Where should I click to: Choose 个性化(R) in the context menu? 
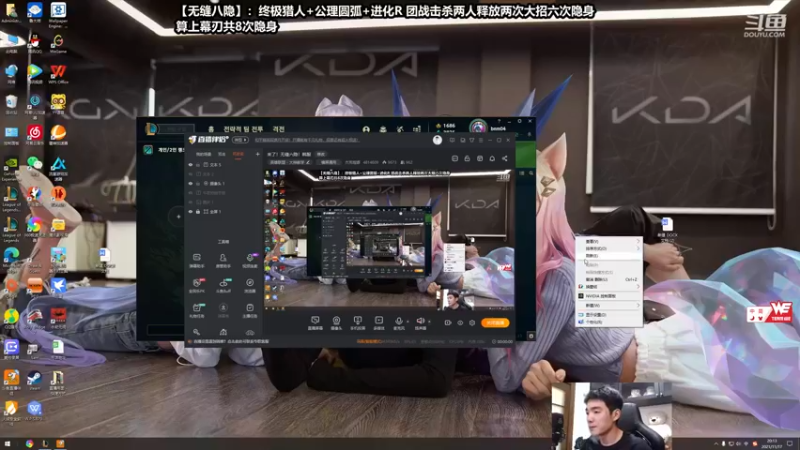click(609, 322)
